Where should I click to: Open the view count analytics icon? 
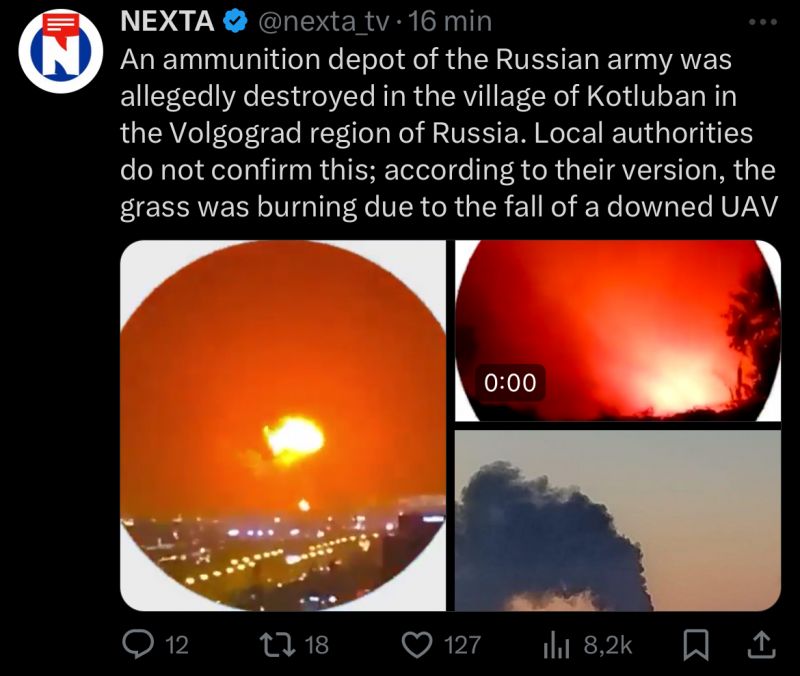556,645
